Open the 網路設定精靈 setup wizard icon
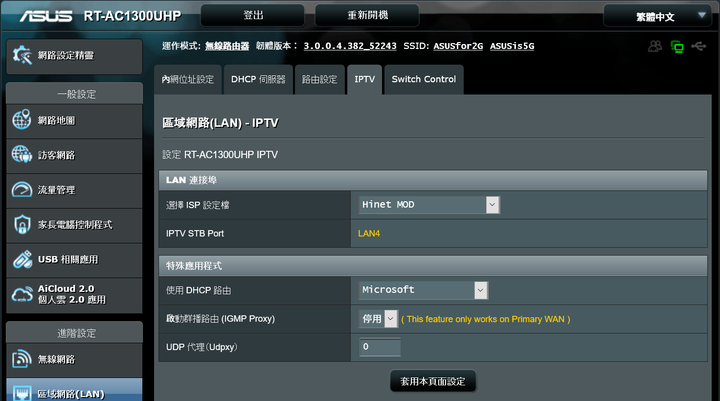This screenshot has height=401, width=720. (x=22, y=55)
